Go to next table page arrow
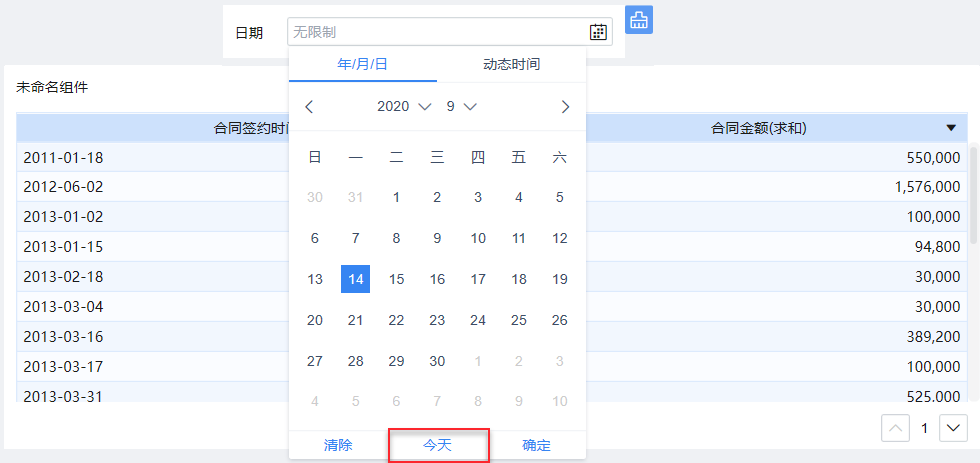Viewport: 980px width, 463px height. pos(953,428)
